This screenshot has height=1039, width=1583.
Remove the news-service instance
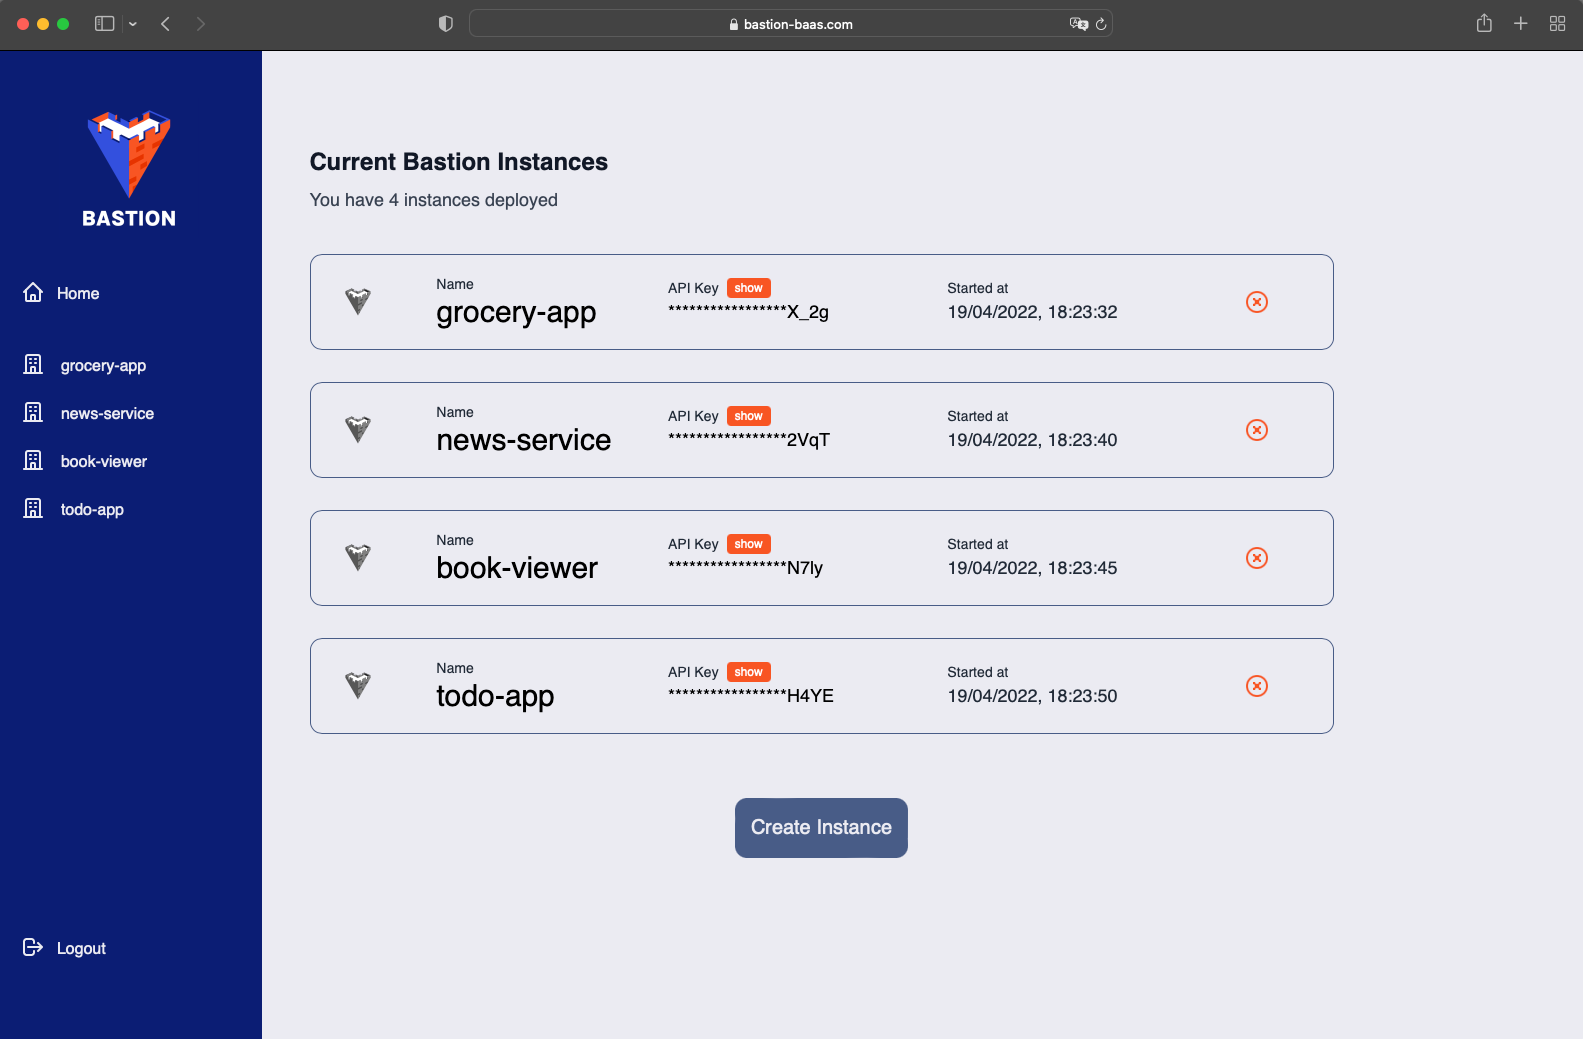tap(1256, 430)
